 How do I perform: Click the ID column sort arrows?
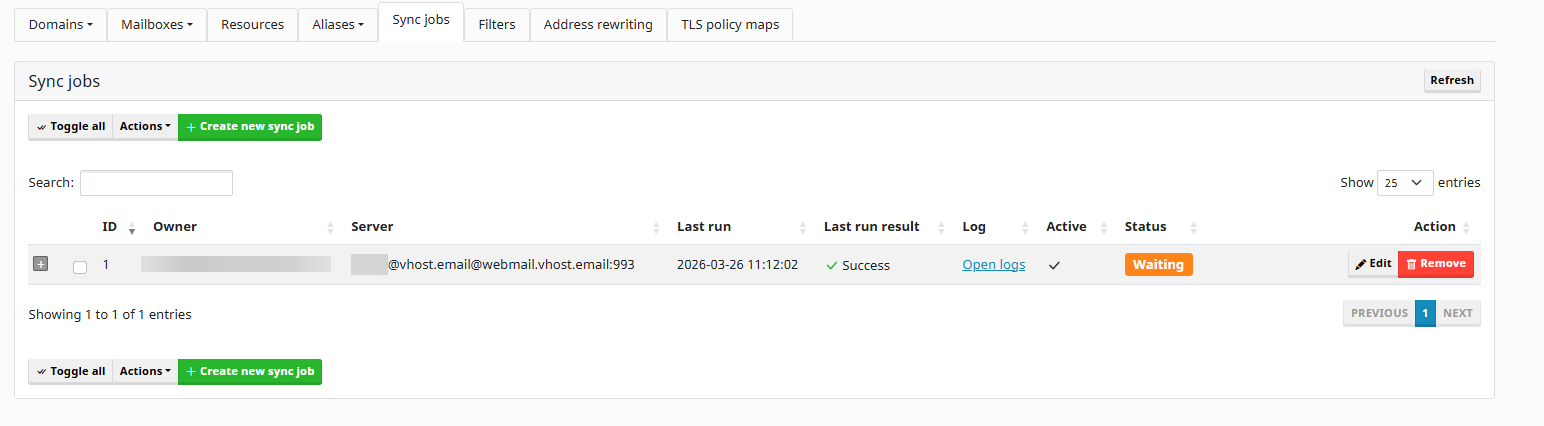pyautogui.click(x=132, y=227)
